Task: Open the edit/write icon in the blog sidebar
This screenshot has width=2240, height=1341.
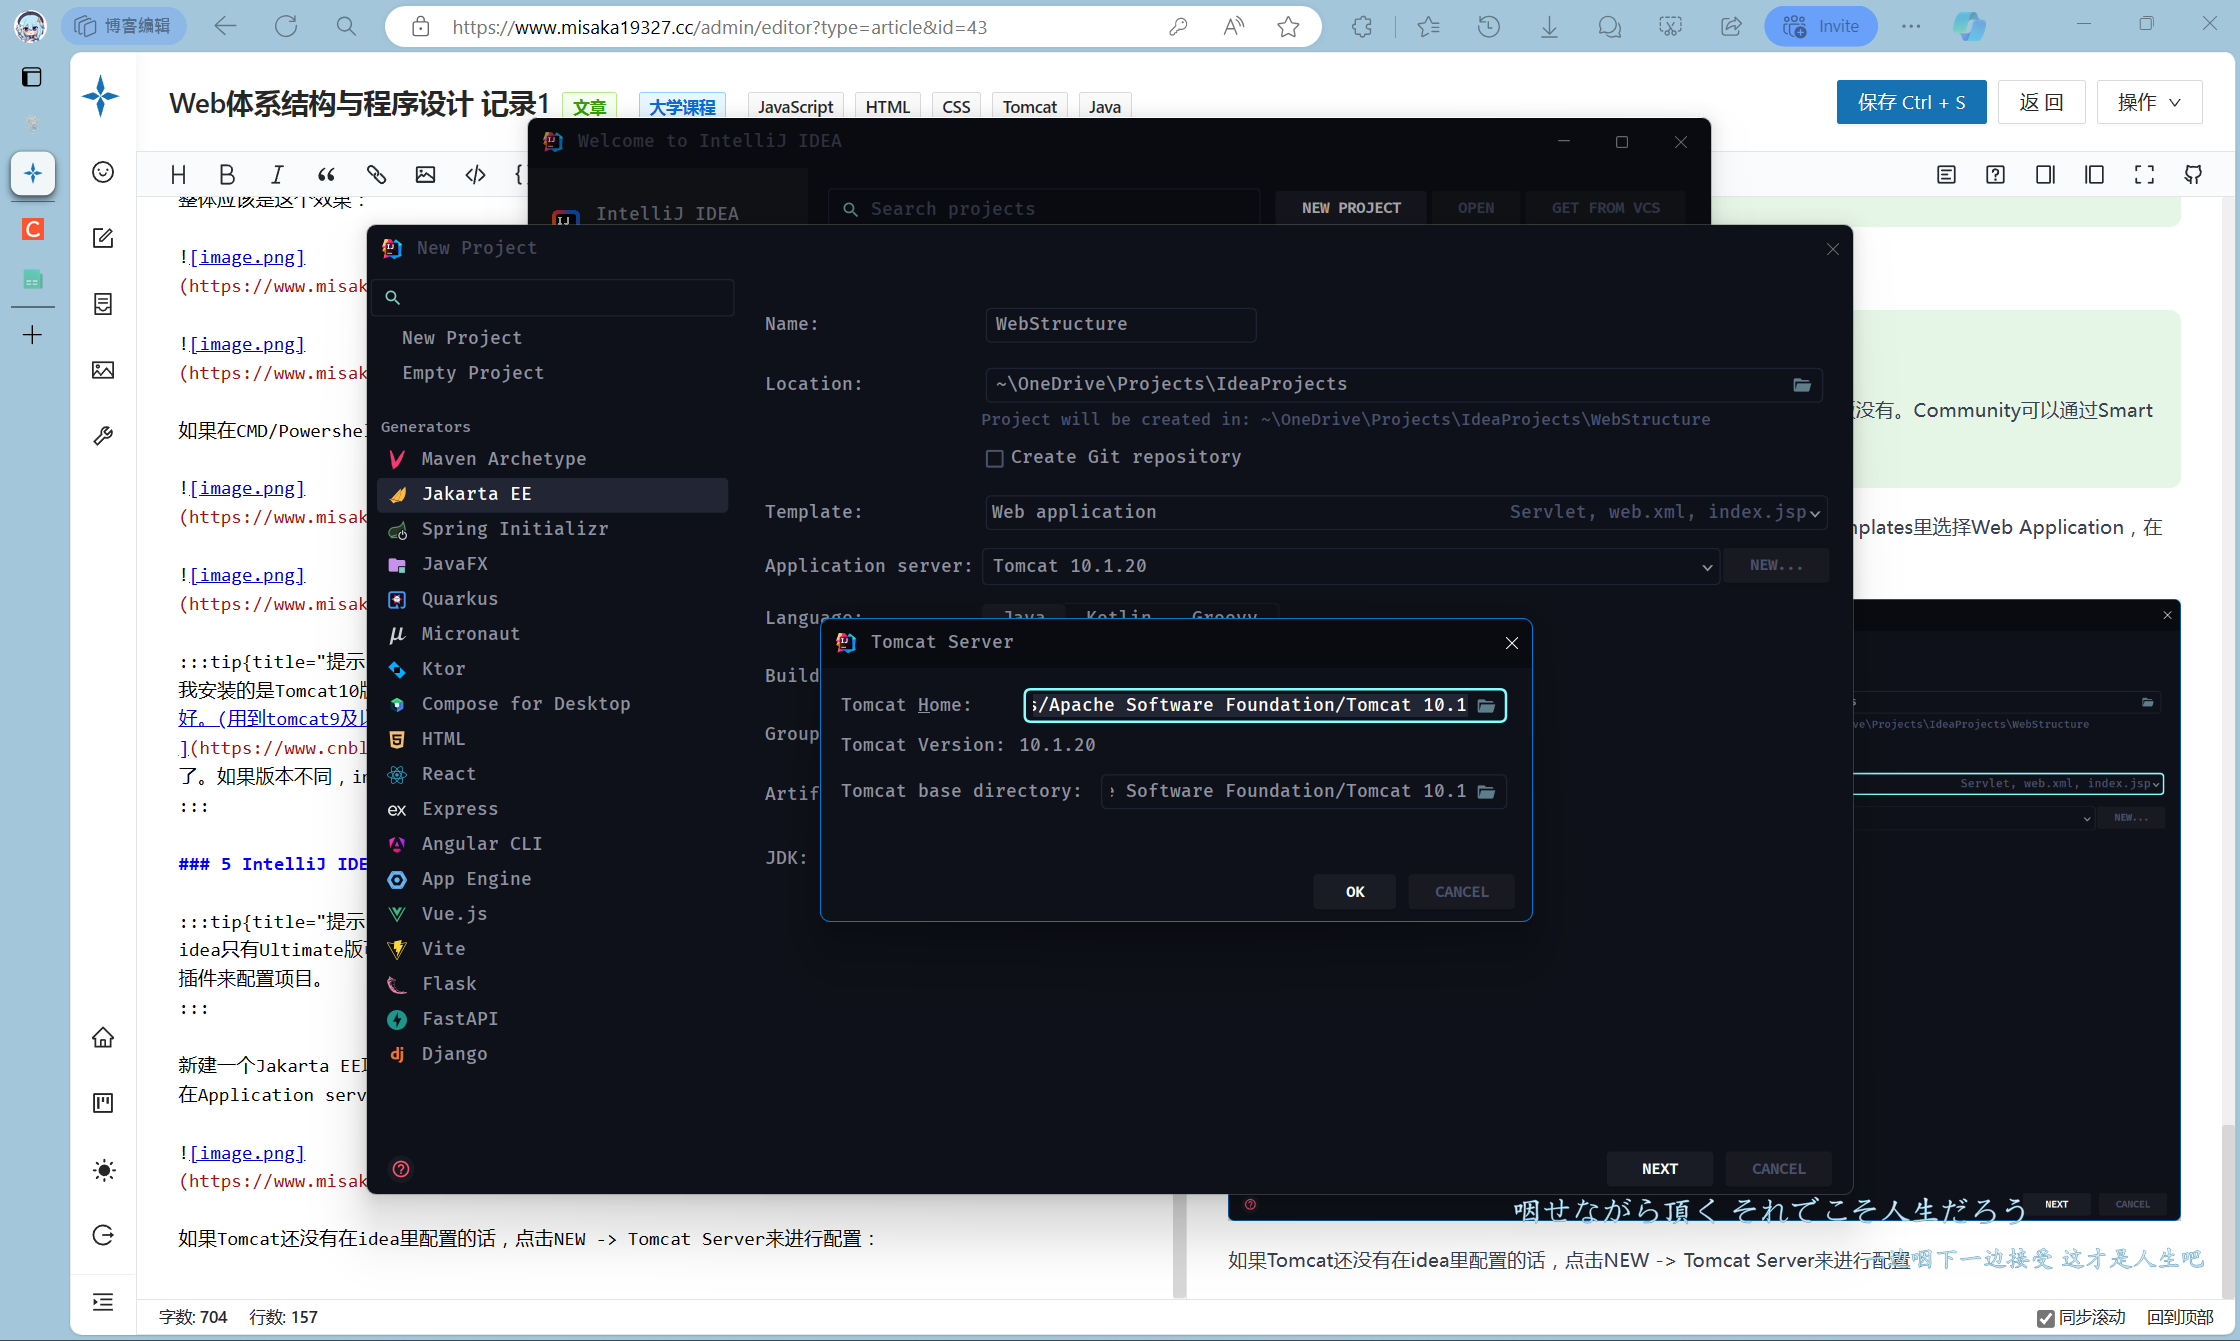Action: (103, 238)
